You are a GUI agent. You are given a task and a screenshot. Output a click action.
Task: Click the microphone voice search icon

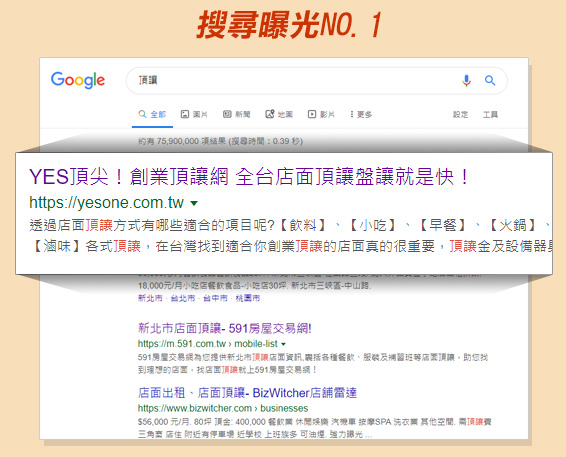(466, 80)
